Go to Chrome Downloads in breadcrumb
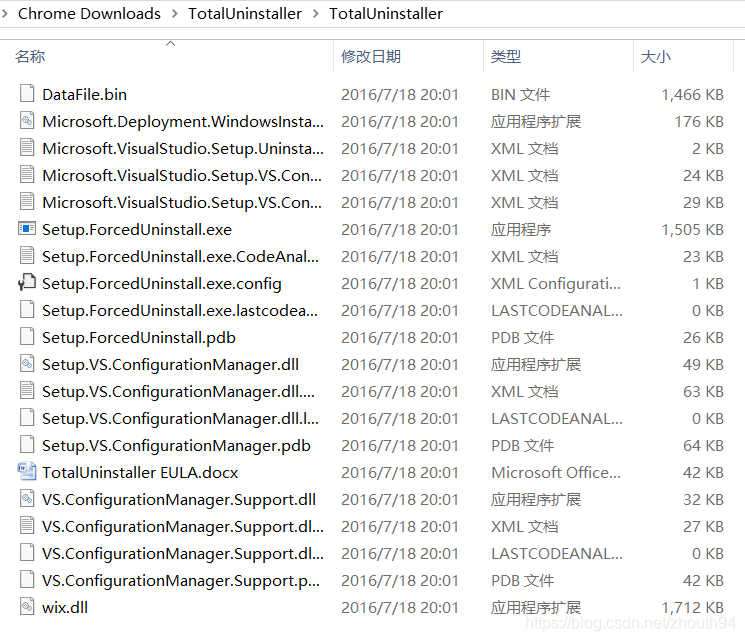 tap(89, 14)
